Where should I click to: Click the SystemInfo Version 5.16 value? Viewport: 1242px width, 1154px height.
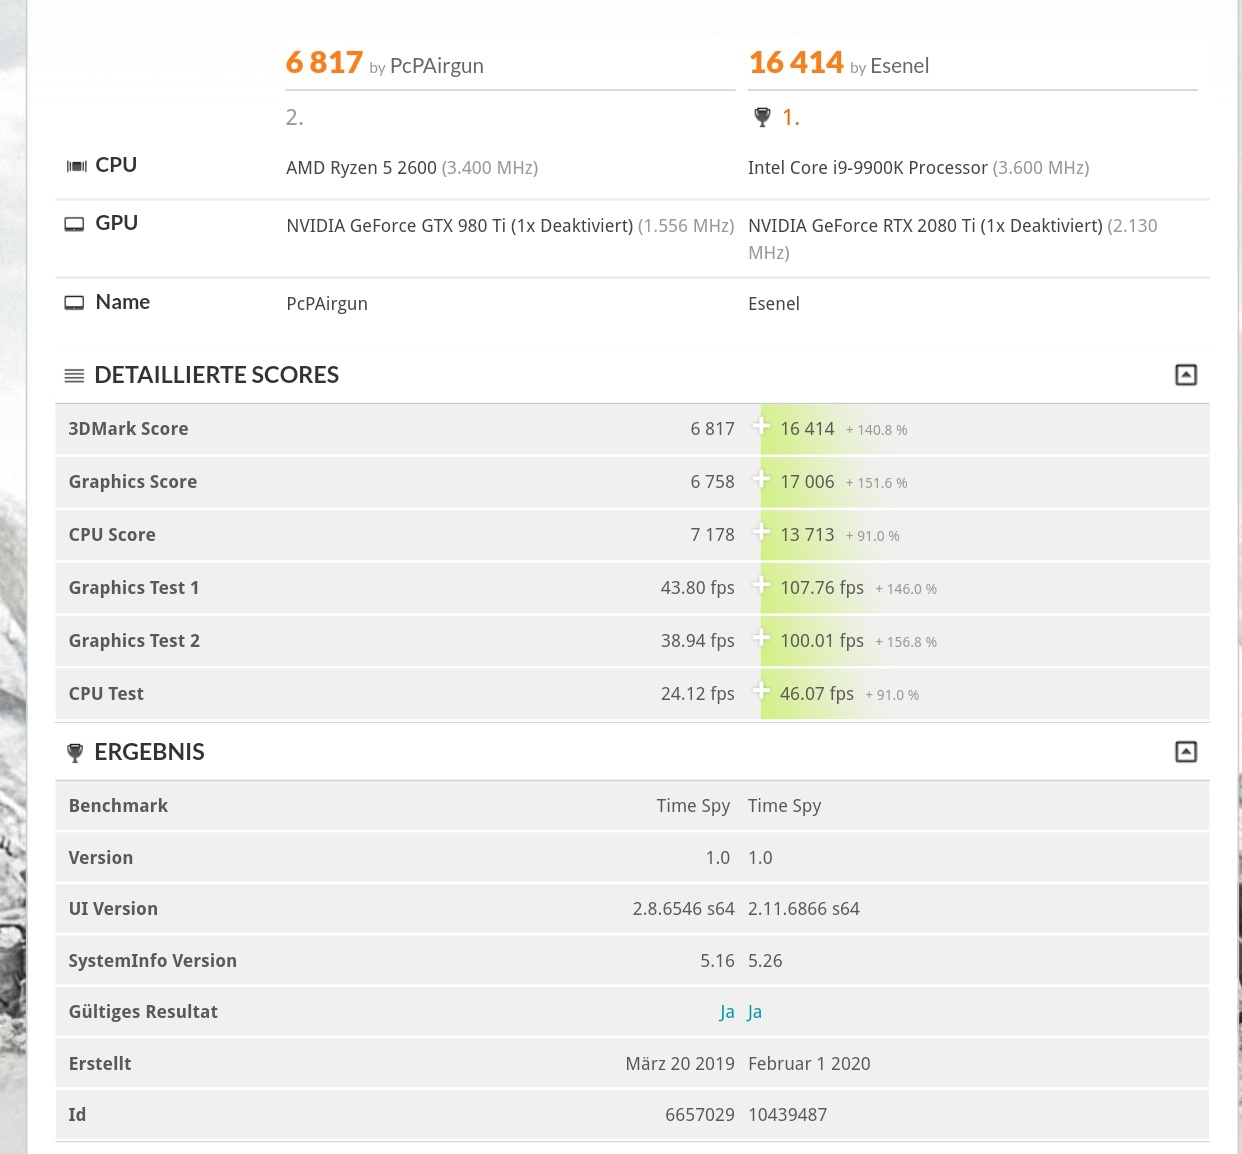[717, 961]
